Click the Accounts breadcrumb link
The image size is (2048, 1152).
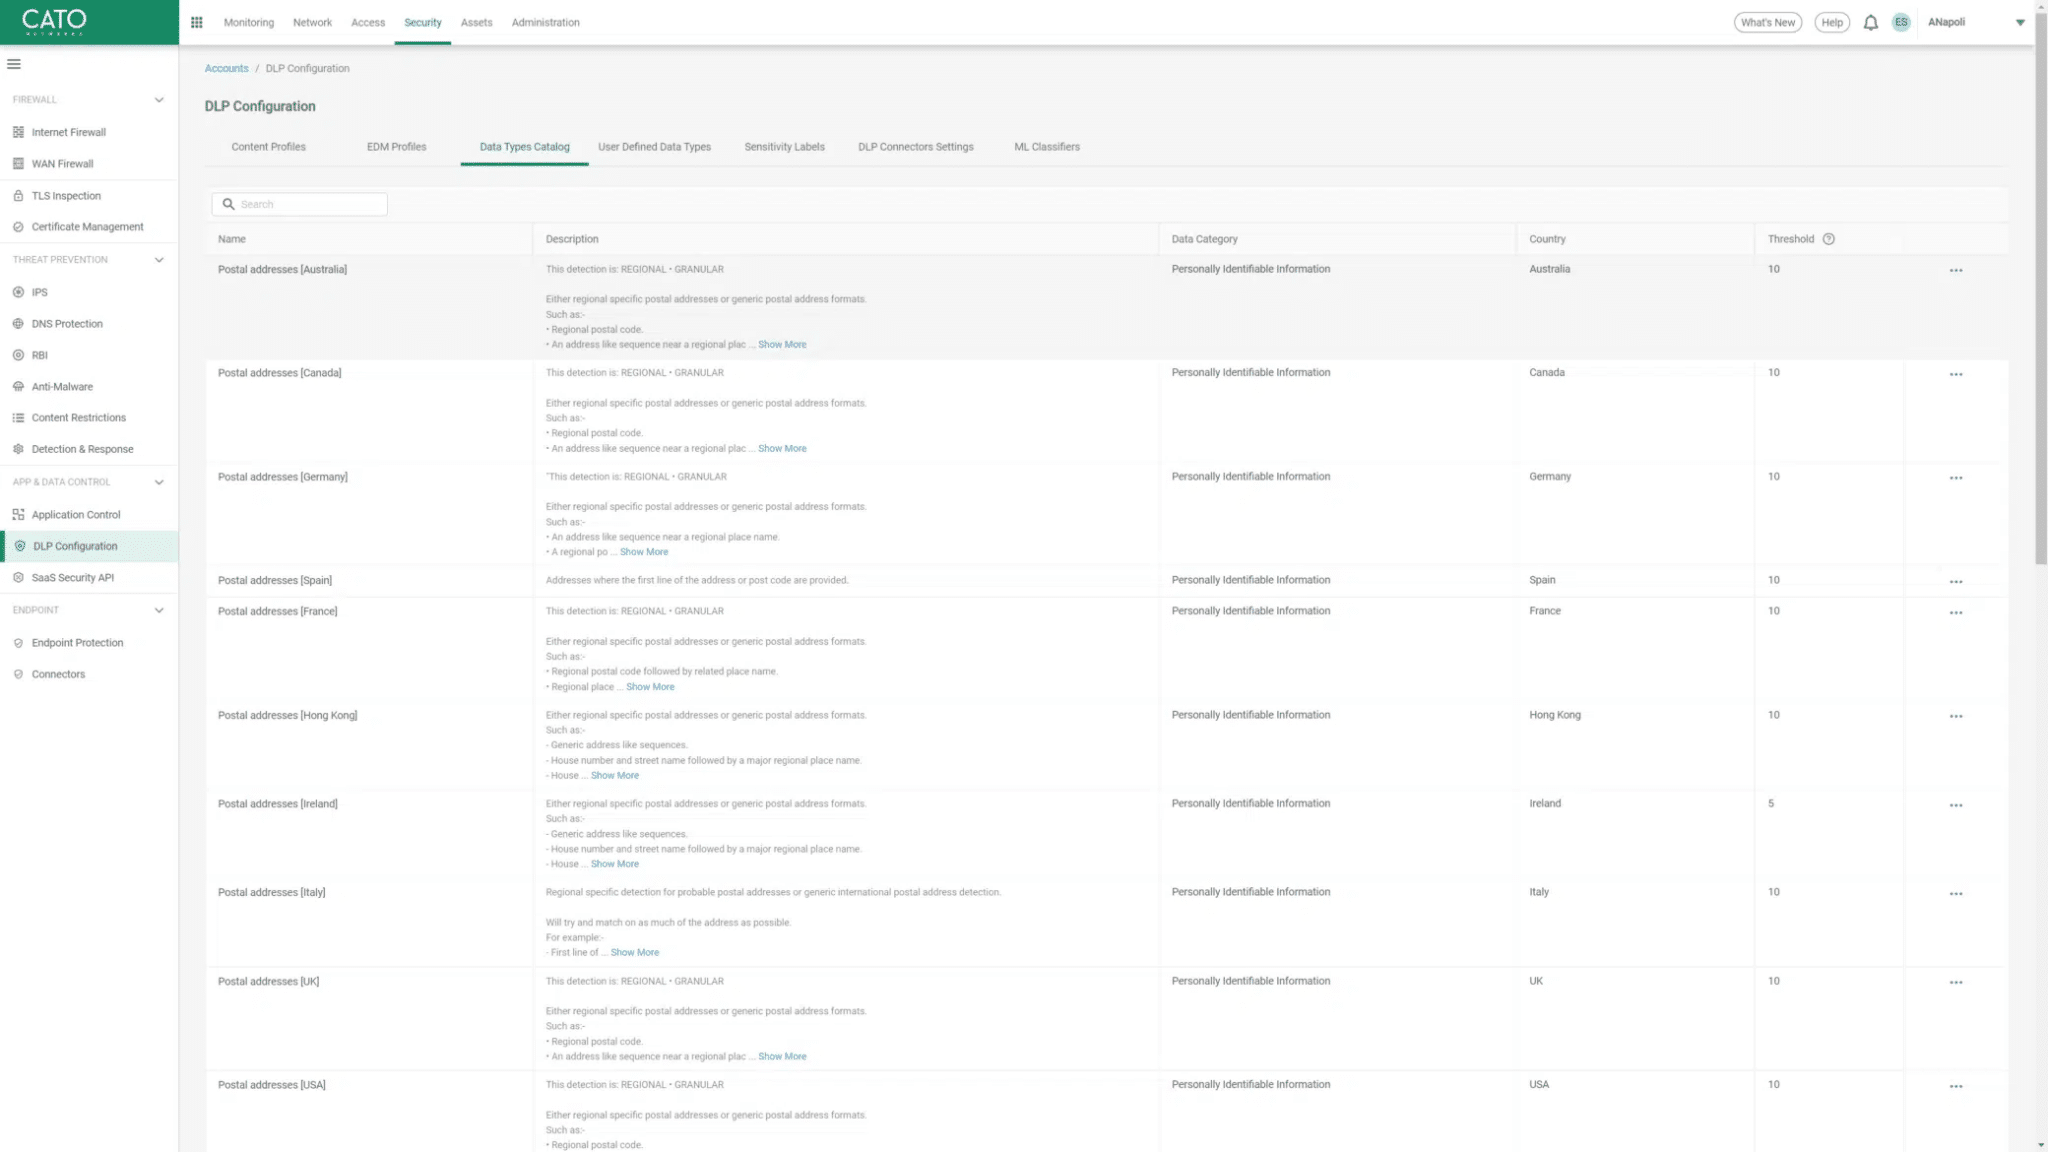tap(226, 68)
